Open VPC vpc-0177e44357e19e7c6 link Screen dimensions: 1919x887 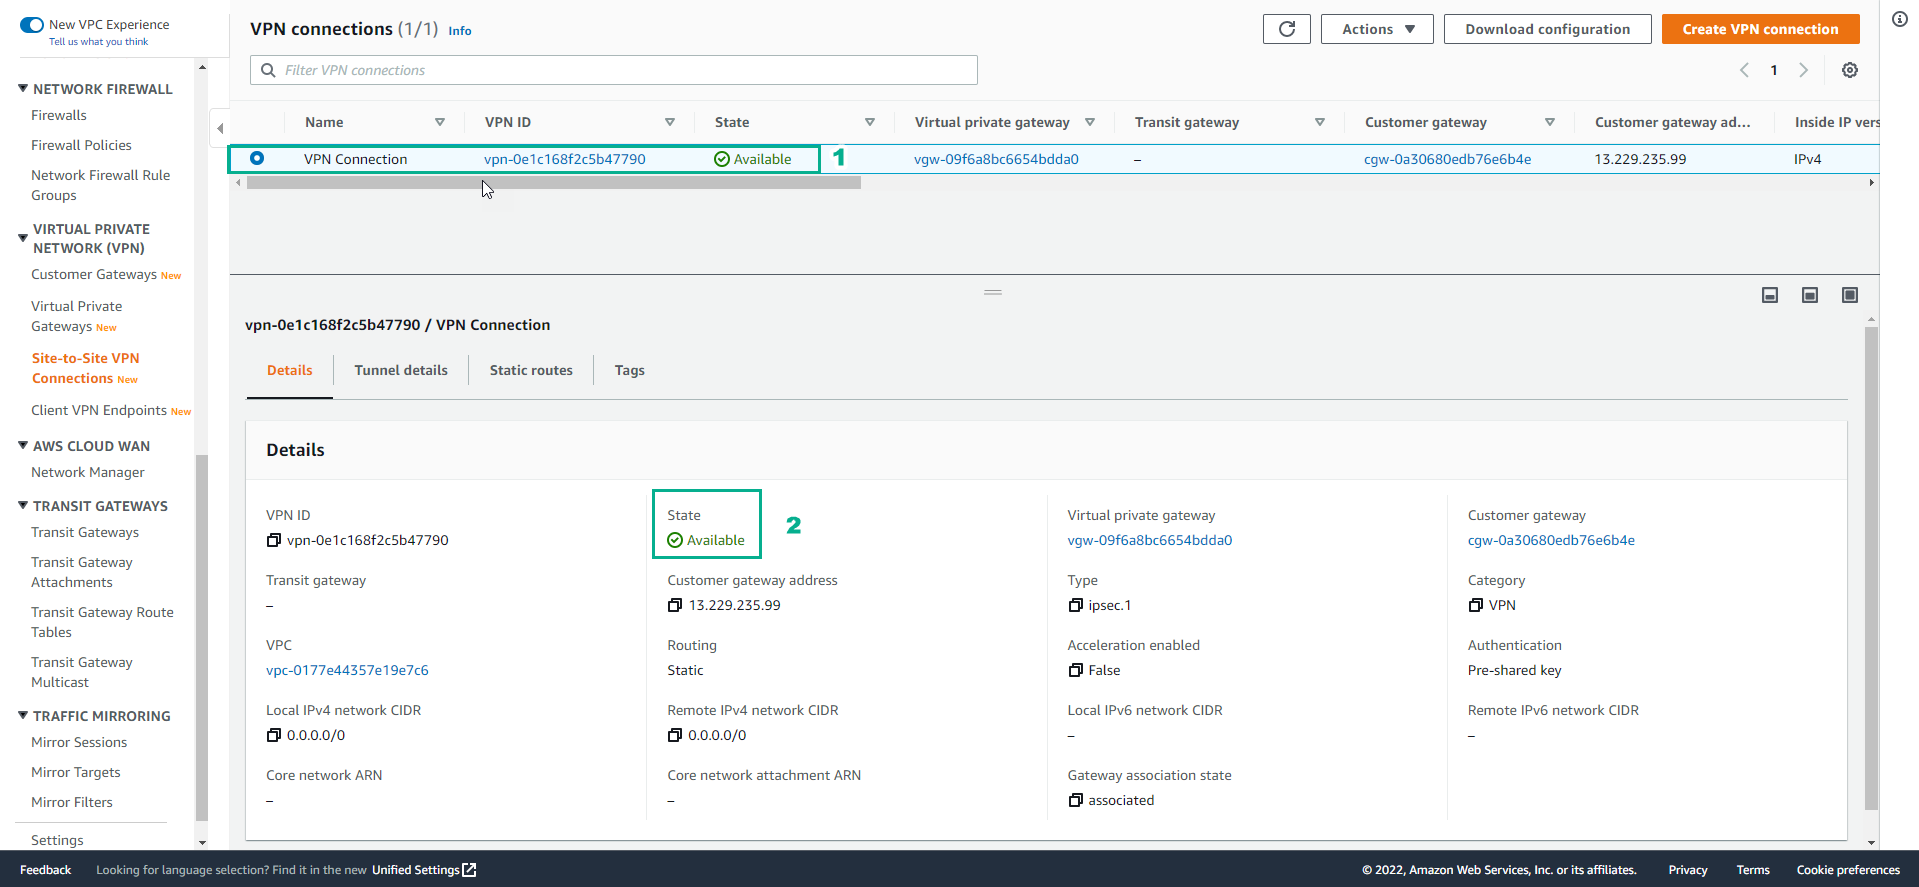point(347,670)
